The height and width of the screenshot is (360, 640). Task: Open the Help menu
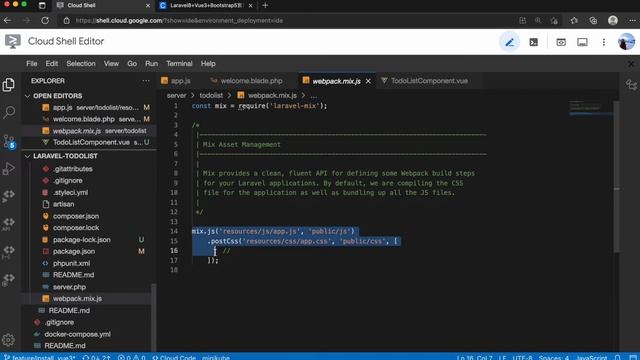pos(208,64)
